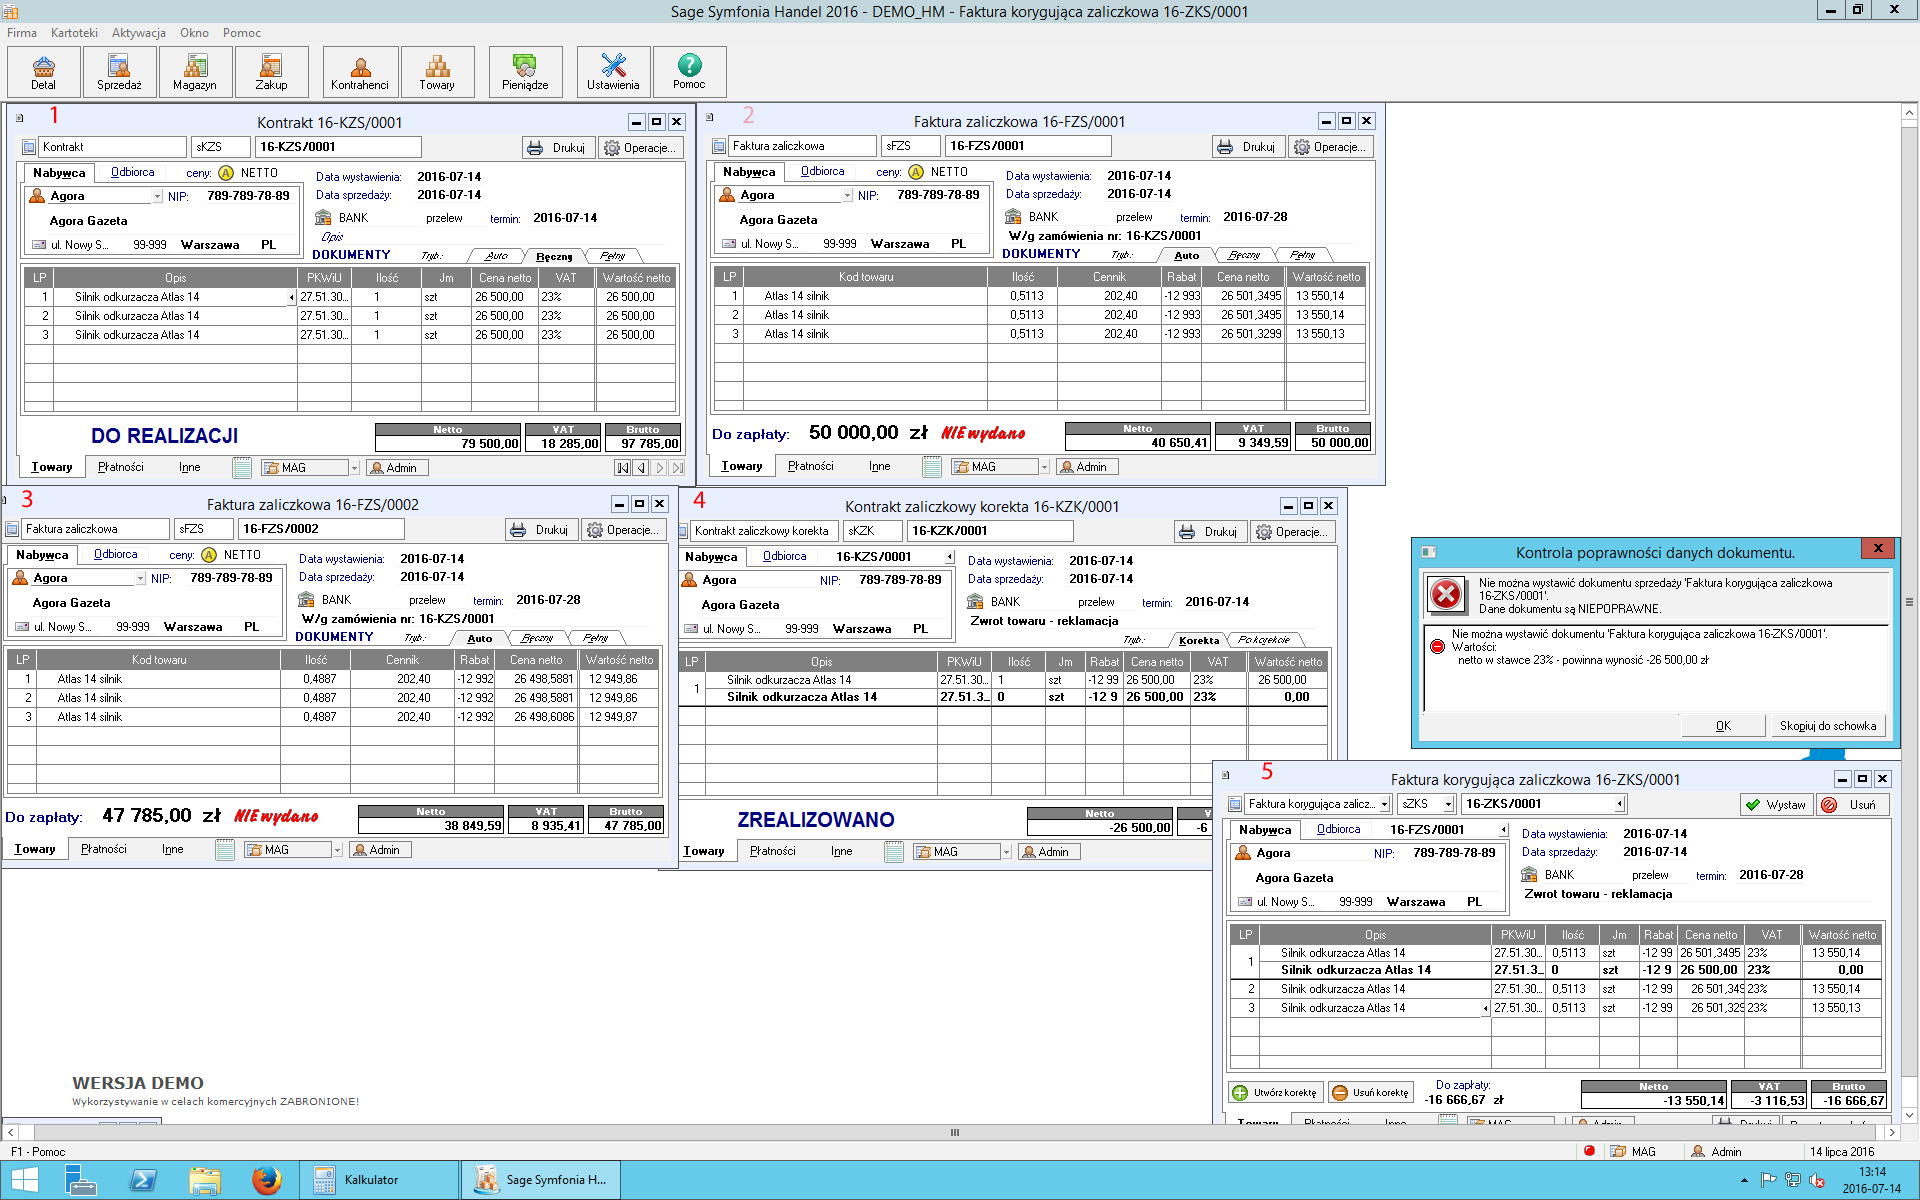This screenshot has height=1200, width=1920.
Task: Open the Sprzedaż toolbar icon
Action: tap(119, 71)
